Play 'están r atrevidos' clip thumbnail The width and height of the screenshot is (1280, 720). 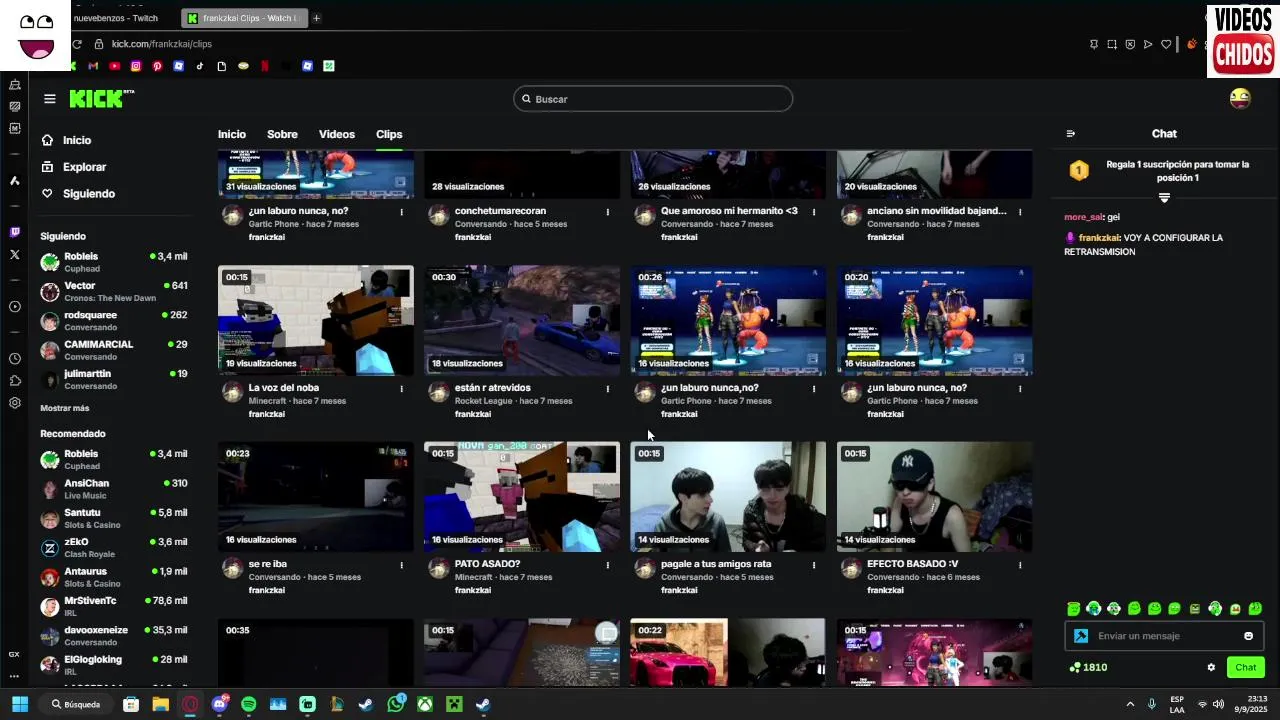point(522,321)
